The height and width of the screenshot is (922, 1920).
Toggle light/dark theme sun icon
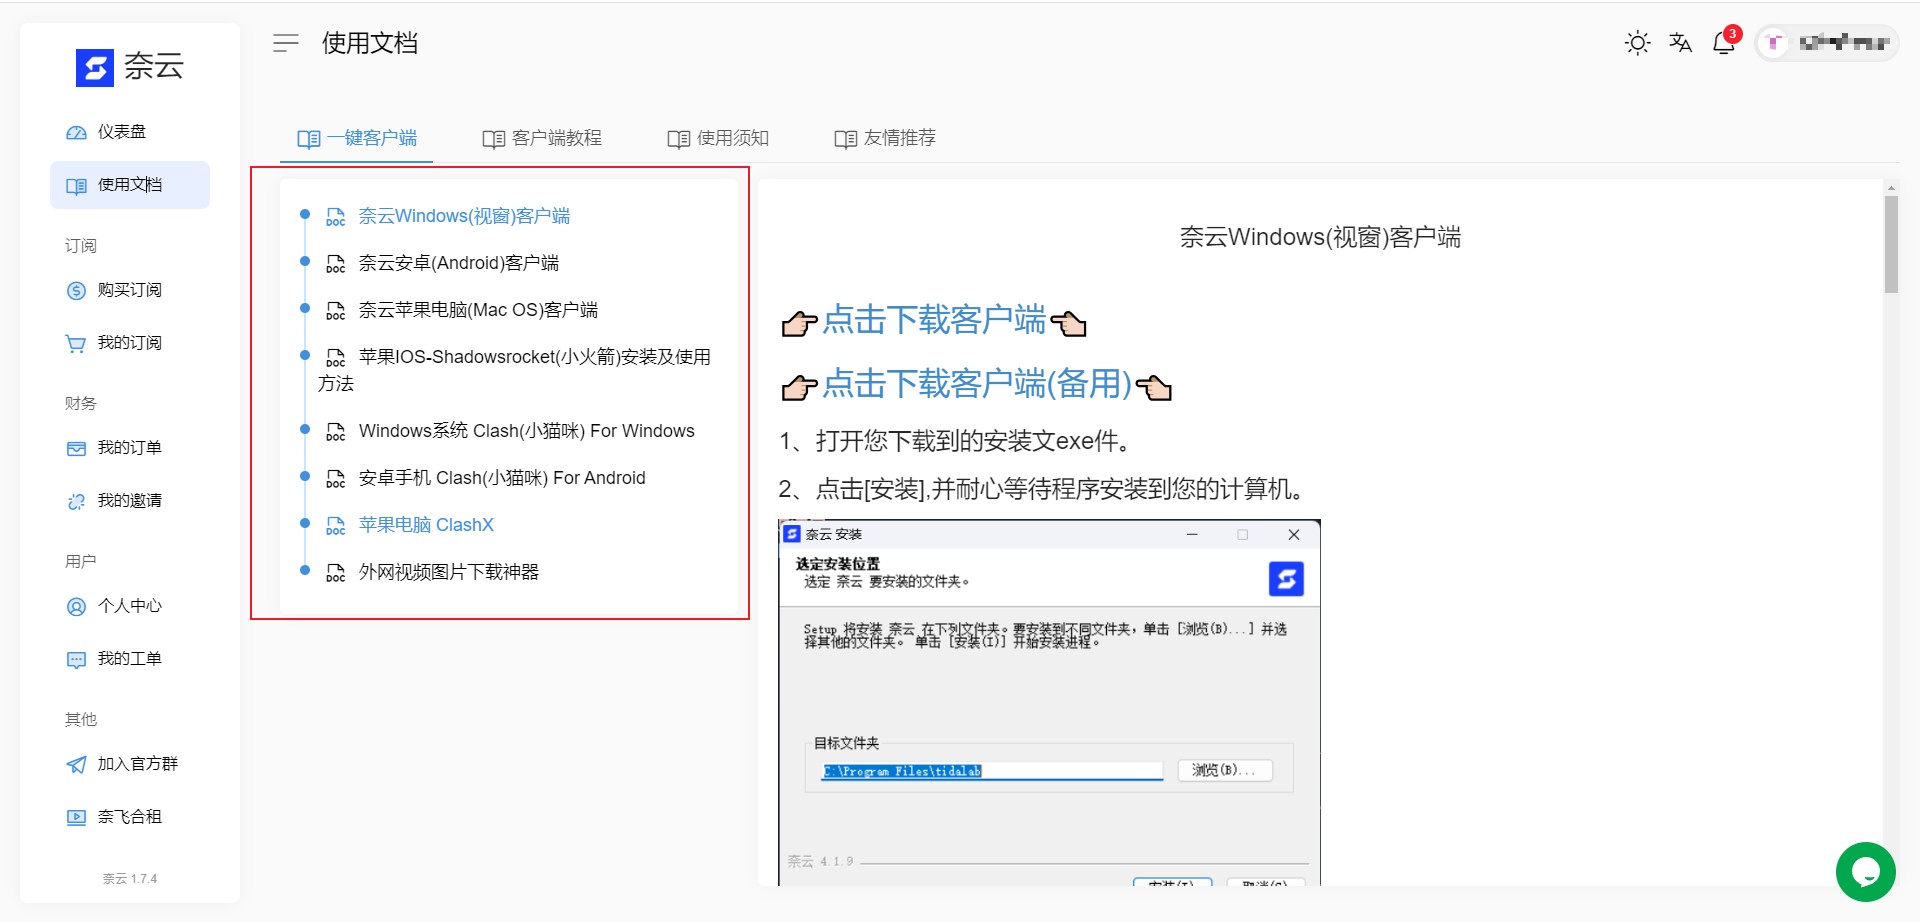click(1637, 43)
